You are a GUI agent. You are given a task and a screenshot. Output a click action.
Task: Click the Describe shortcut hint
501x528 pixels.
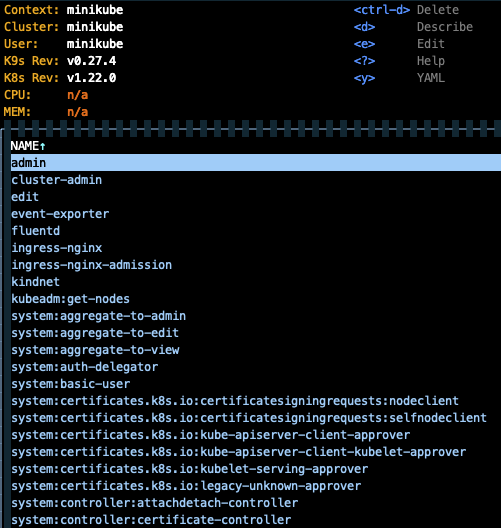point(413,27)
